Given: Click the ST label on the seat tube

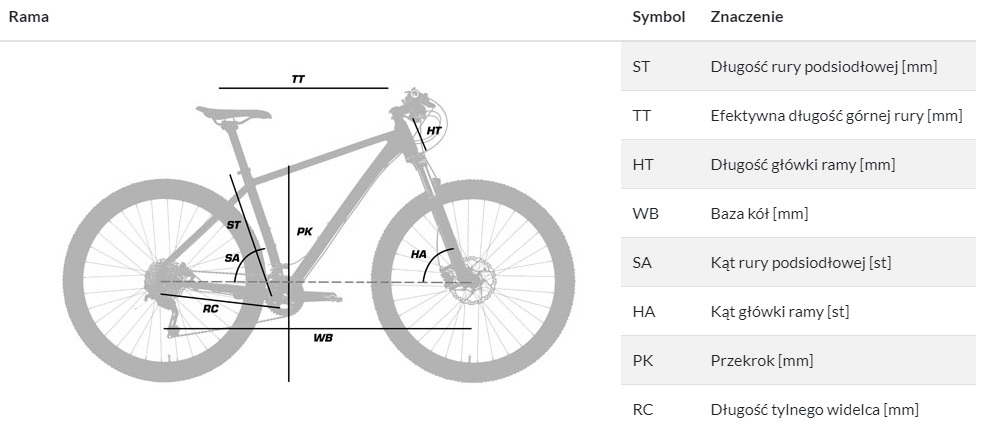Looking at the screenshot, I should pos(233,225).
